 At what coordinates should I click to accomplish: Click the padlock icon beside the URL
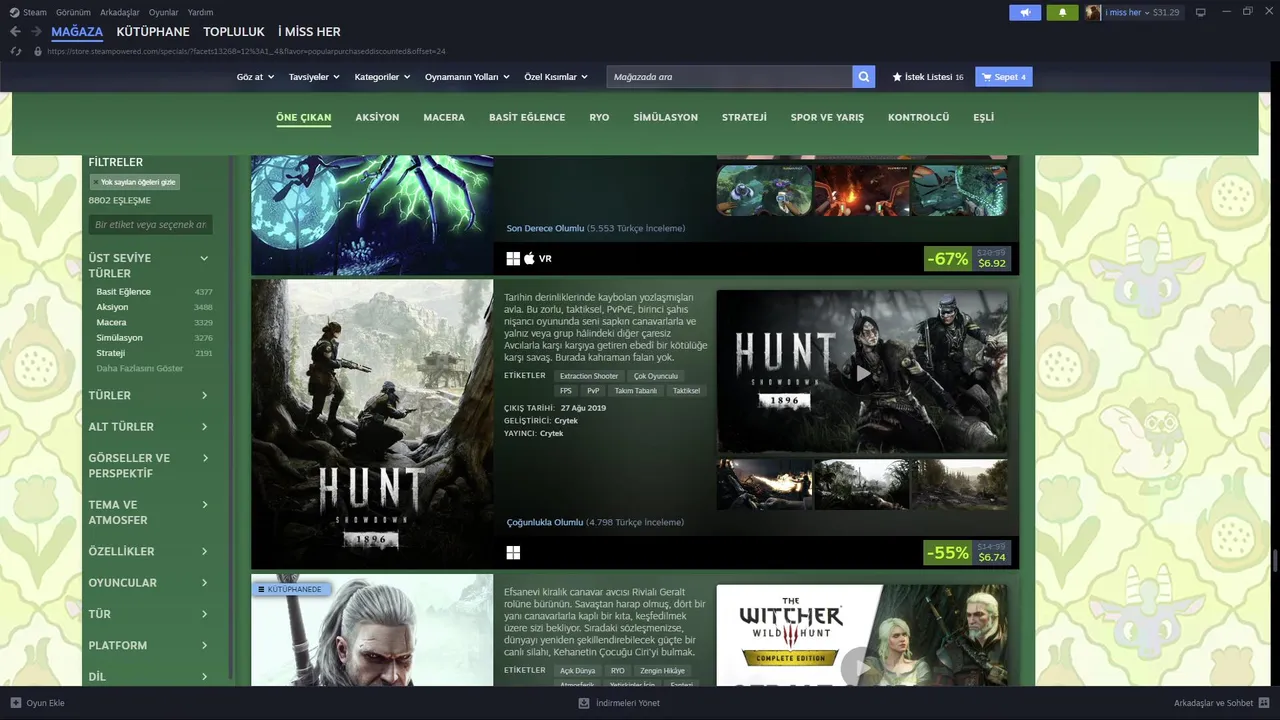pyautogui.click(x=38, y=51)
